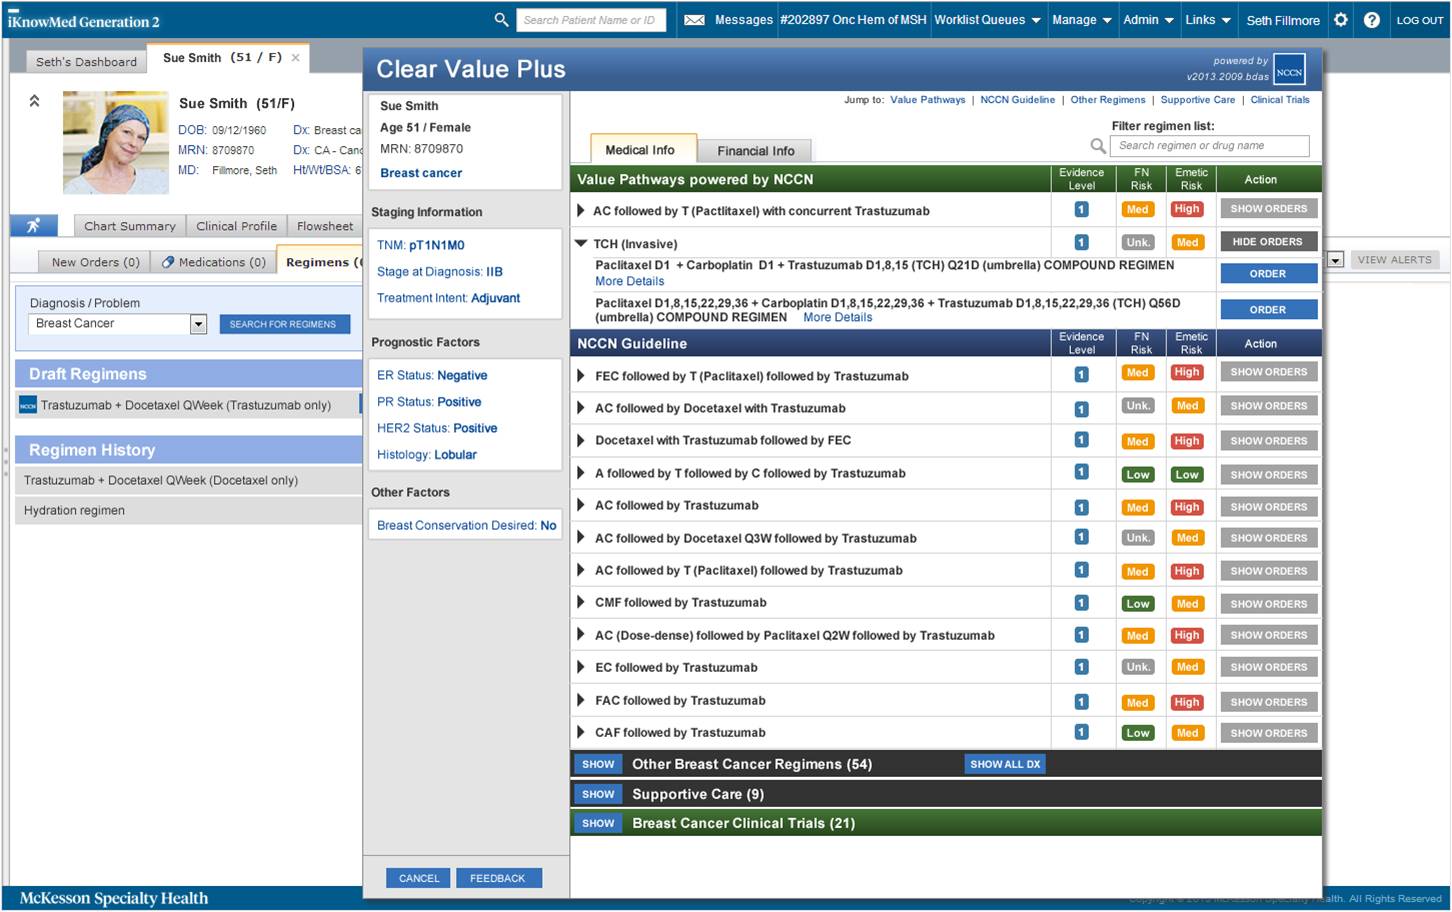Expand AC followed by Trastuzumab row
Screen dimensions: 1452x912
580,505
